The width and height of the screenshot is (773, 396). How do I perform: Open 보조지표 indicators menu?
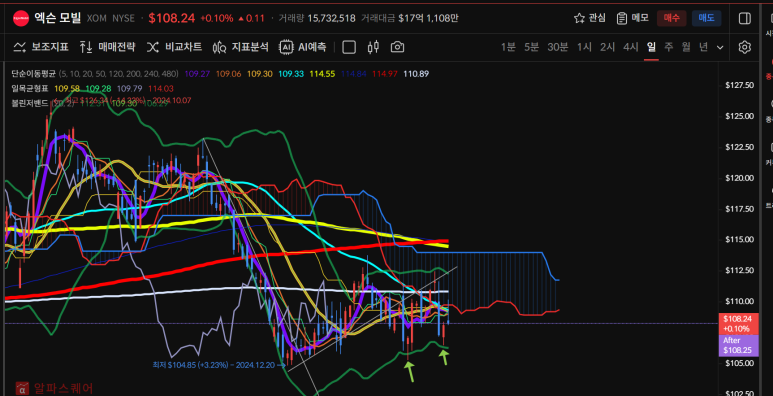click(41, 47)
